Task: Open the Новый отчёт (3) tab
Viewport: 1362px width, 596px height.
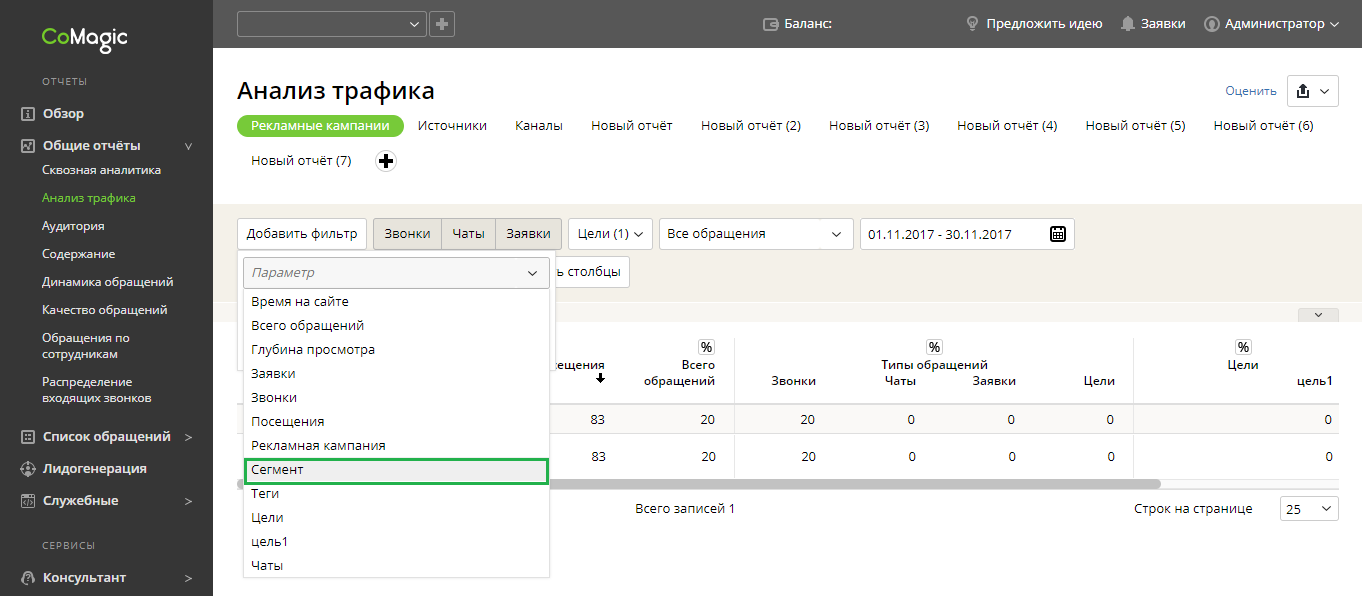Action: (879, 126)
